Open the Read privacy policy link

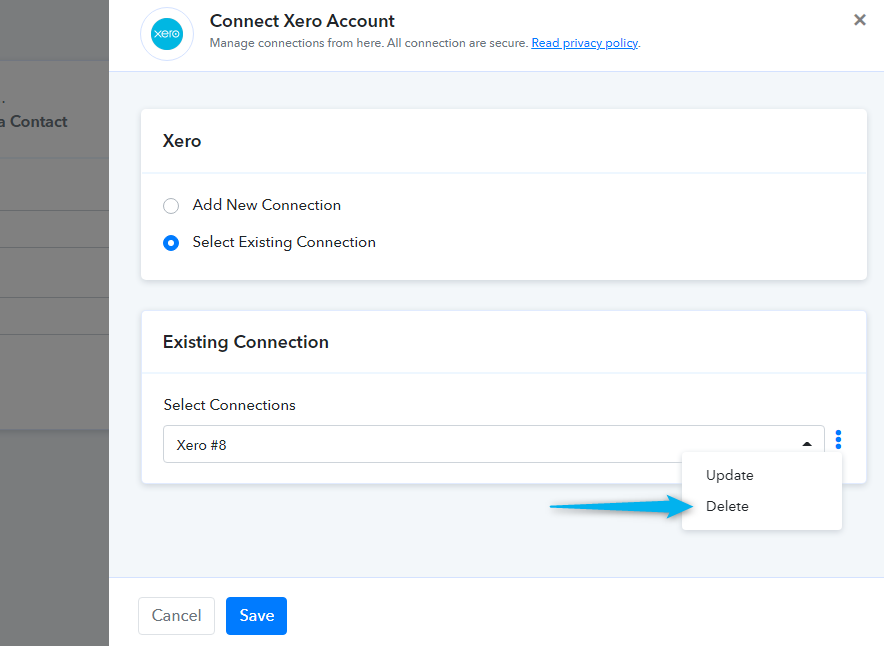(584, 43)
